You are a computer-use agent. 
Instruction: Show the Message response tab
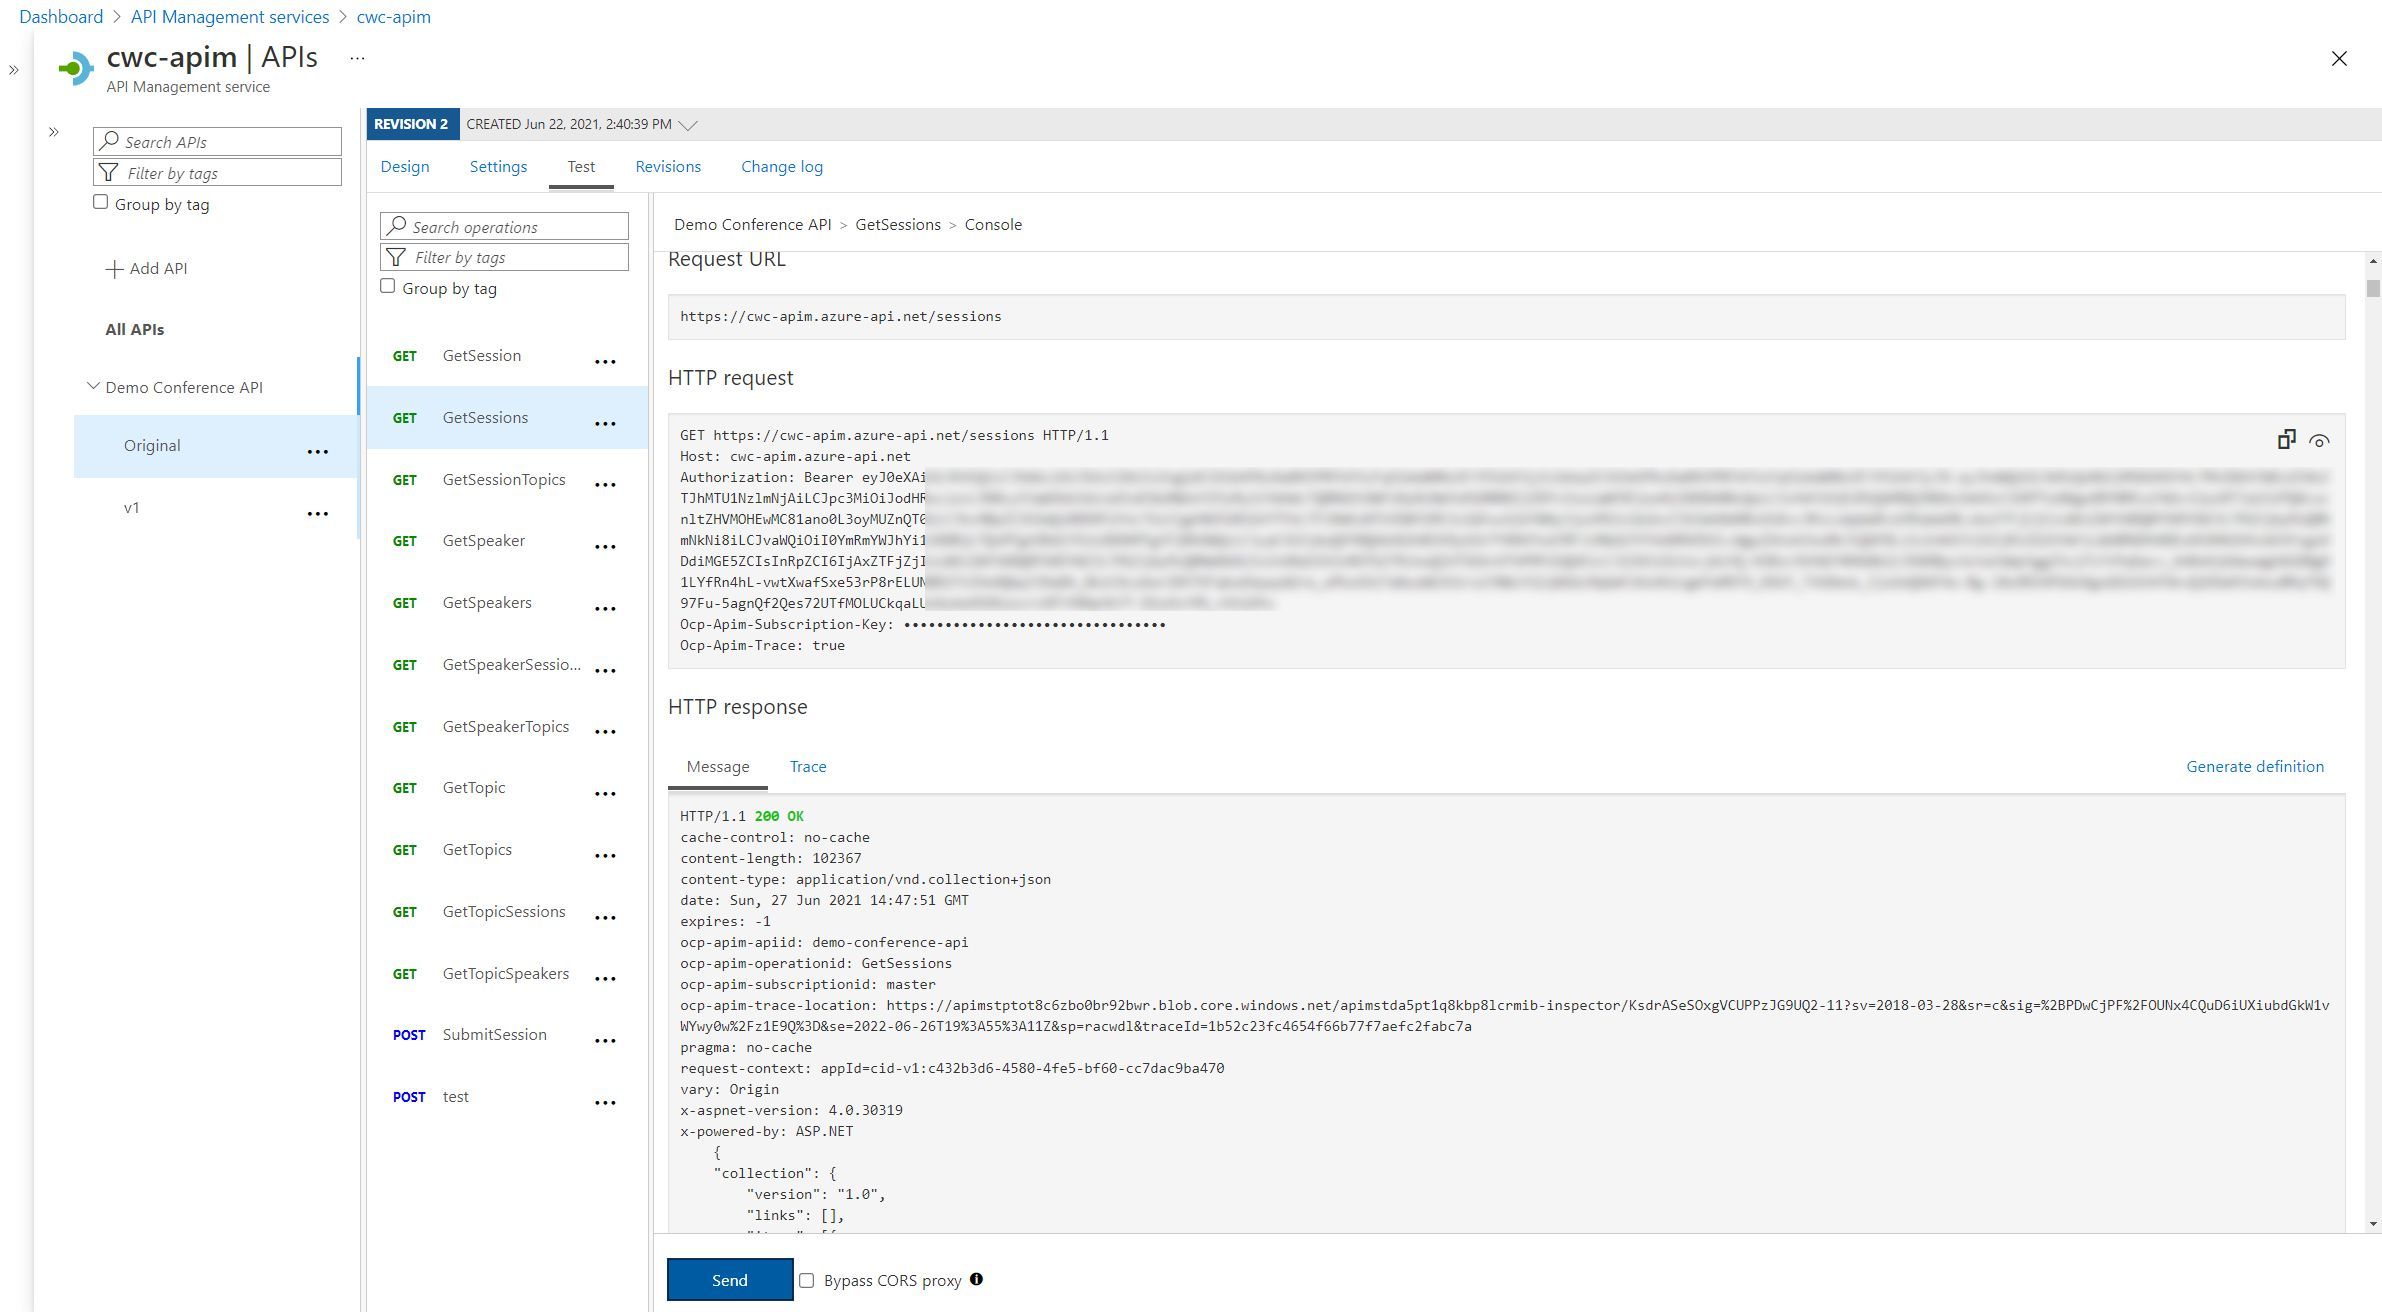click(717, 767)
